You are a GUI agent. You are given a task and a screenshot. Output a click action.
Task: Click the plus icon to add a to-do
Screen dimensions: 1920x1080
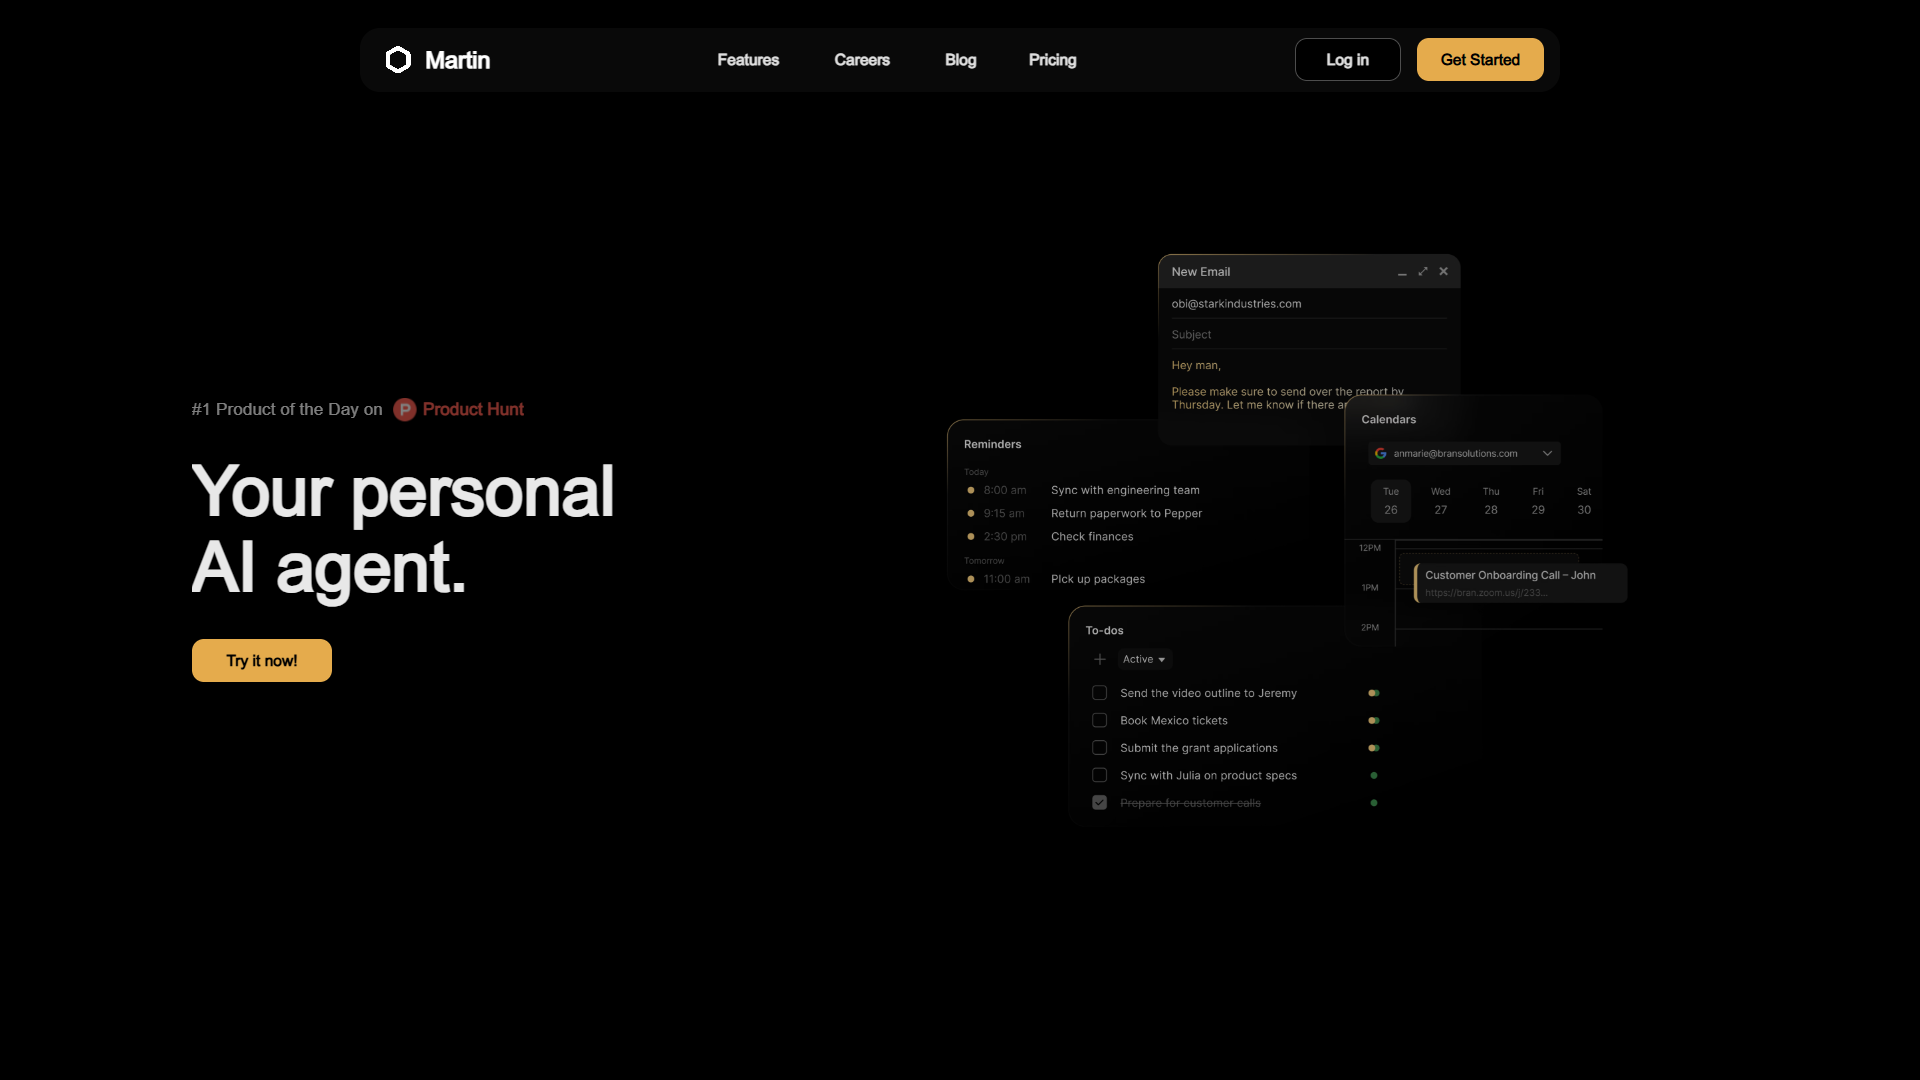(1100, 660)
